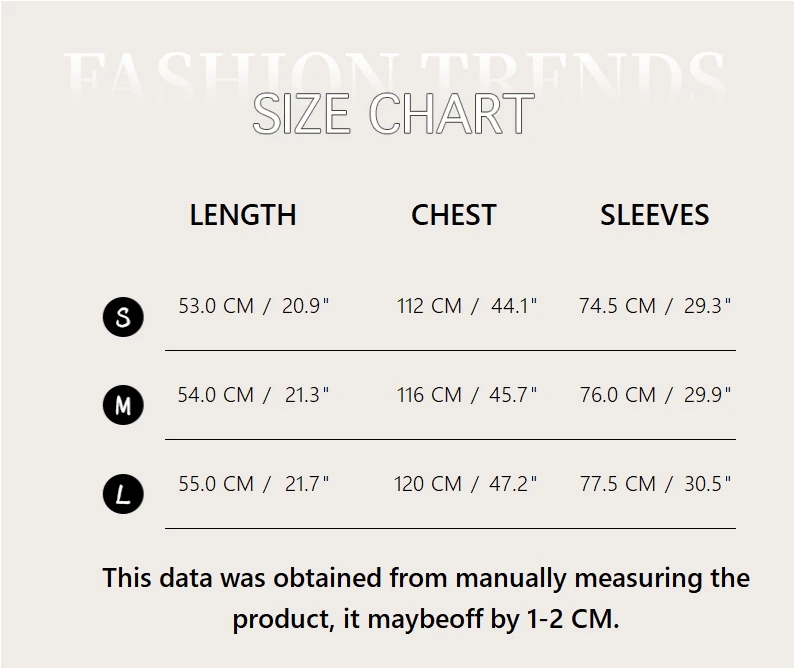Select the LENGTH column header
Image resolution: width=794 pixels, height=668 pixels.
(243, 215)
